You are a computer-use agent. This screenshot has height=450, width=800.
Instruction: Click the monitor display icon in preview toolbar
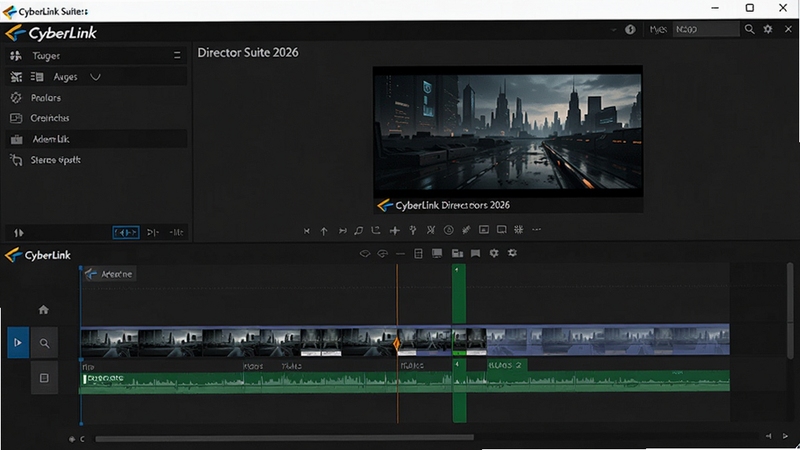(502, 230)
